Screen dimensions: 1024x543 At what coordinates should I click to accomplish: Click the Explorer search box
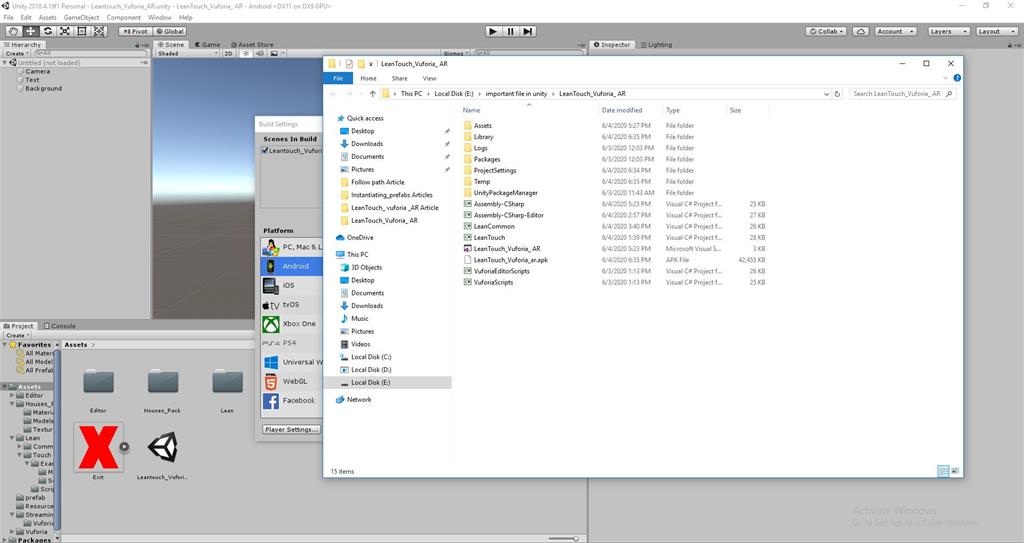(902, 93)
